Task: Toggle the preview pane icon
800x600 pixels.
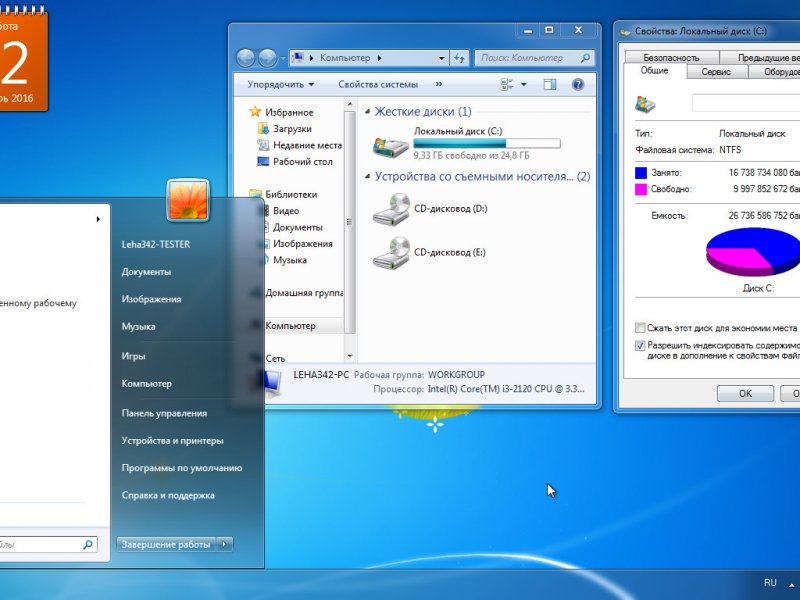Action: pos(549,85)
